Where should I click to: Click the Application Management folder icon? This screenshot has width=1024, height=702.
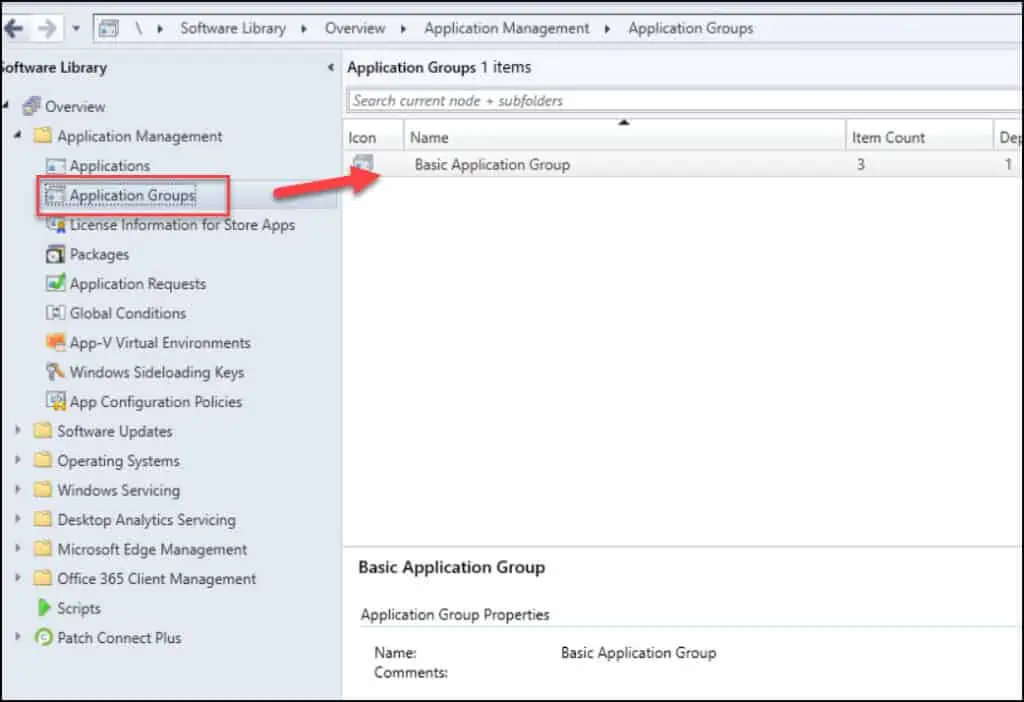pos(43,135)
